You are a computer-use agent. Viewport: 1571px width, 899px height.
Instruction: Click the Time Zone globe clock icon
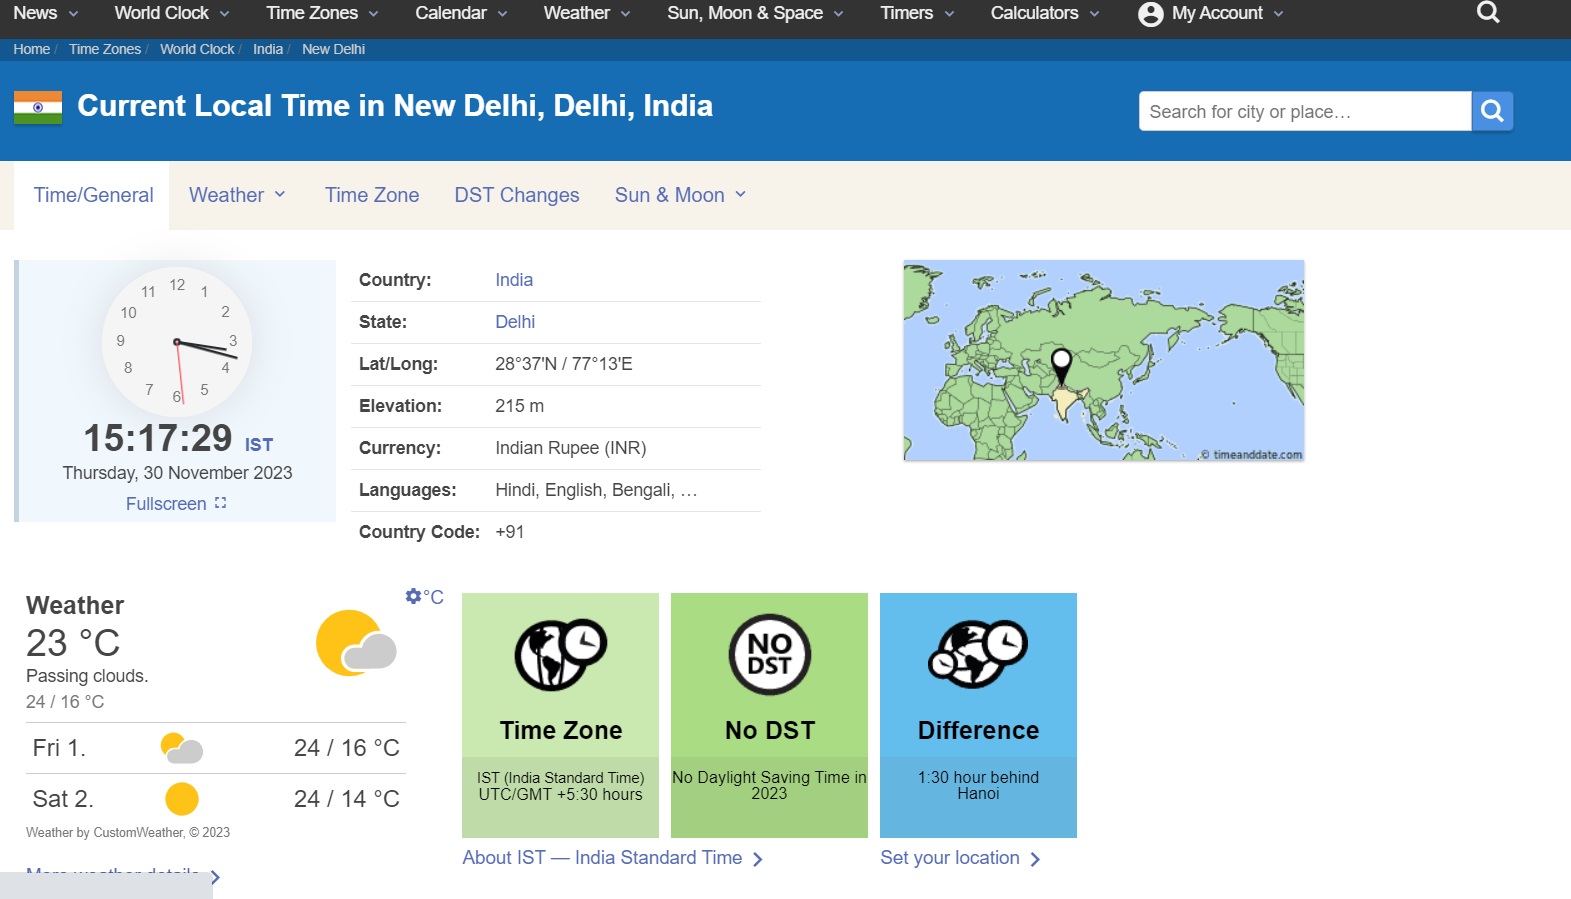click(560, 655)
